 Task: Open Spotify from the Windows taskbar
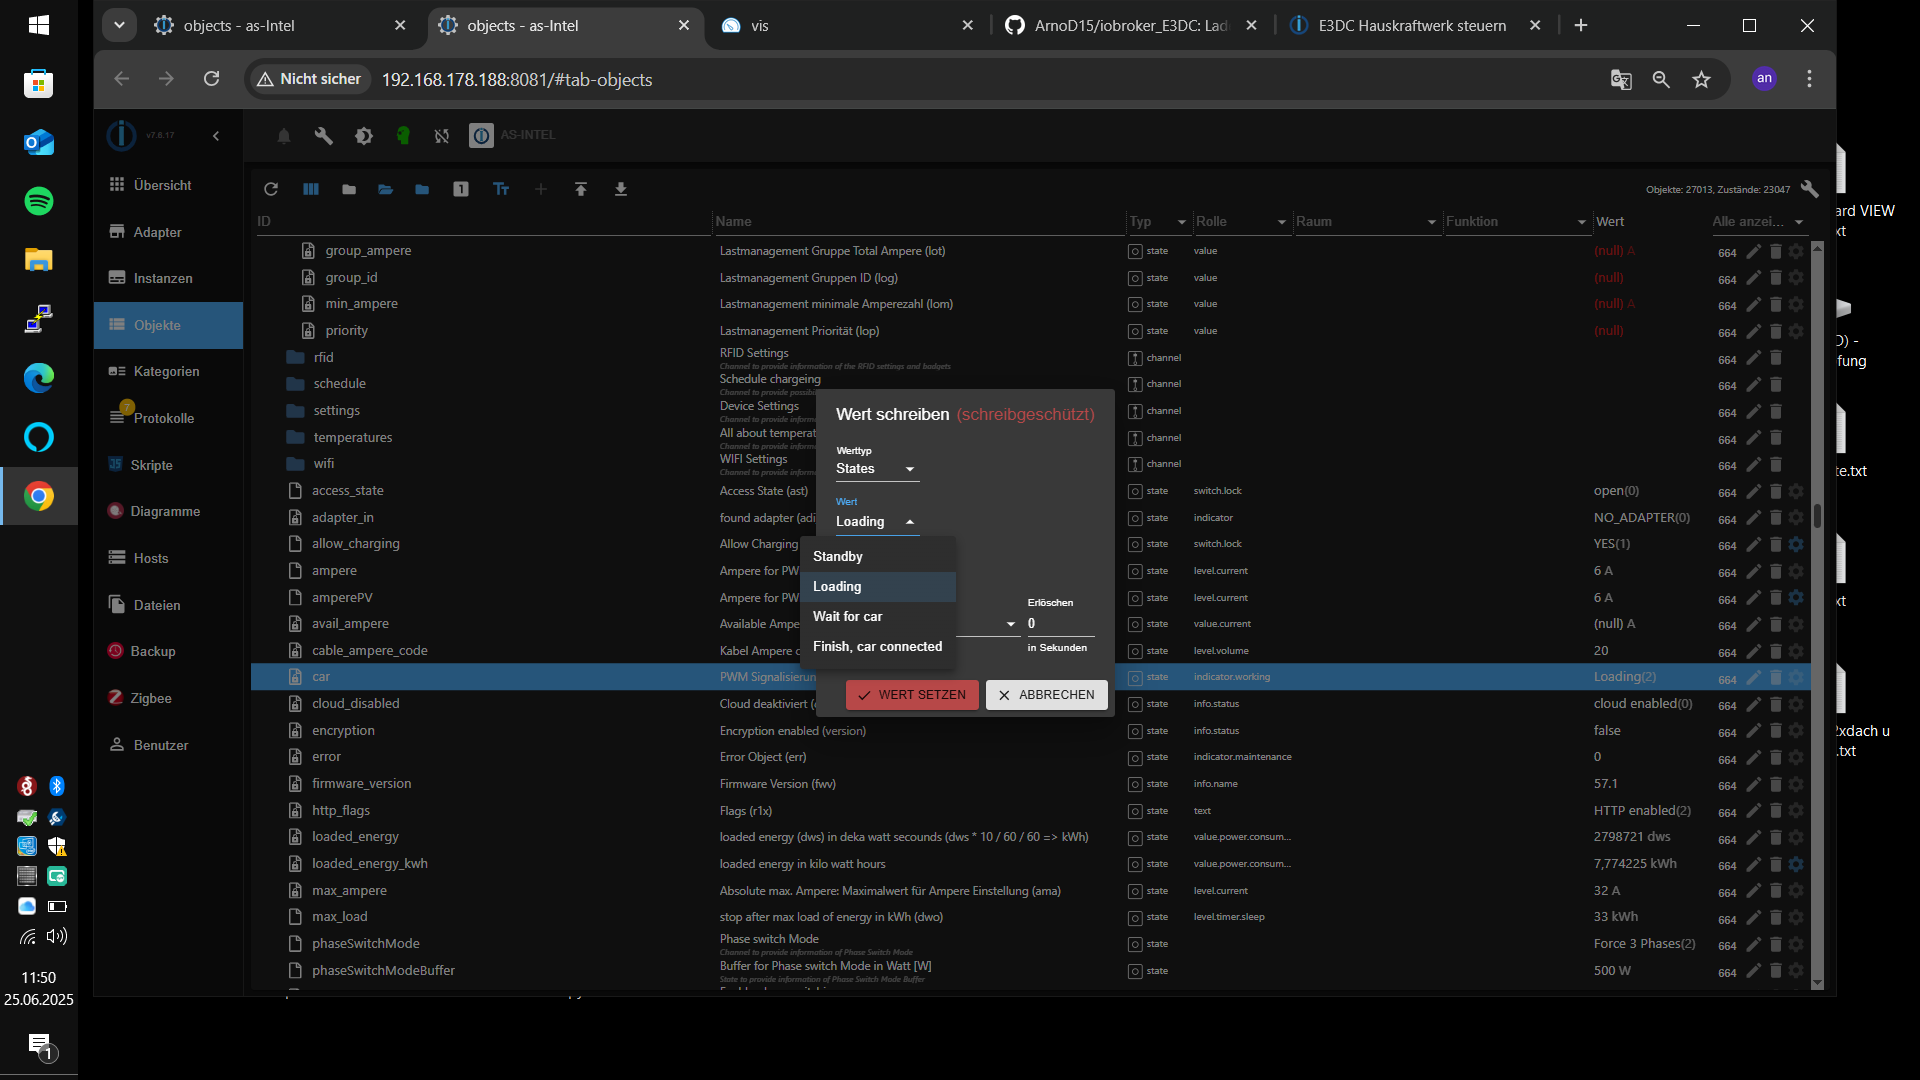tap(39, 201)
